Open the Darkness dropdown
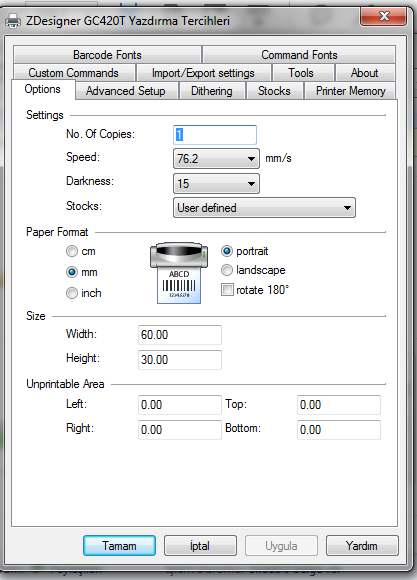 [x=216, y=183]
